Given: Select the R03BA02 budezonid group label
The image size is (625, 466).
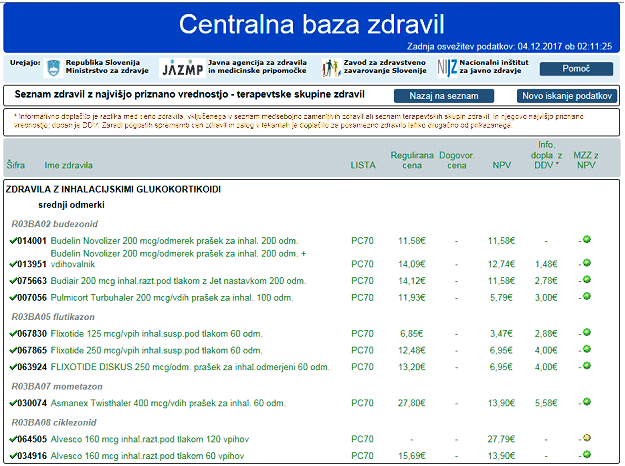Looking at the screenshot, I should 55,224.
